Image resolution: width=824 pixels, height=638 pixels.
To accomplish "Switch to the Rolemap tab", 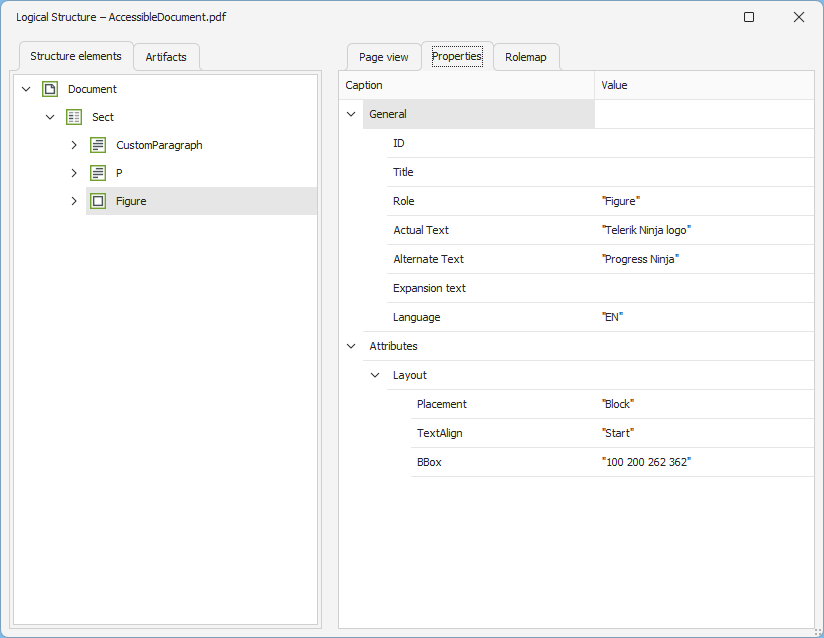I will [x=526, y=57].
